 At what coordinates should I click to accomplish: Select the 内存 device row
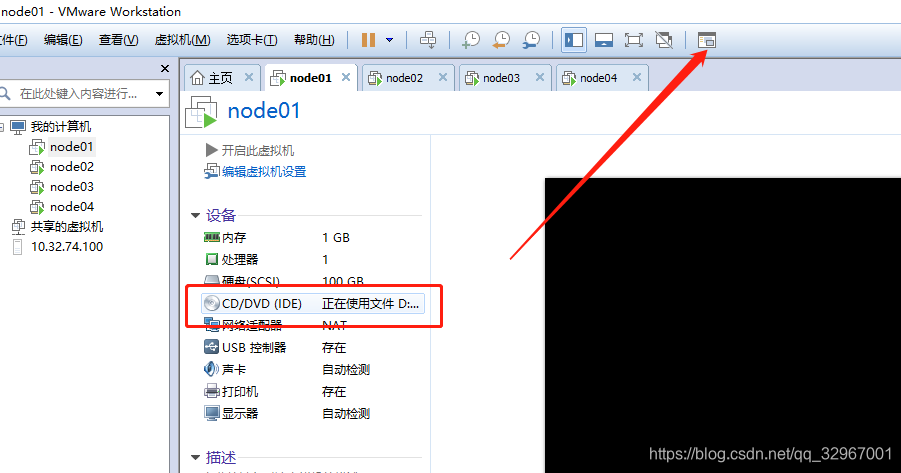pos(313,237)
